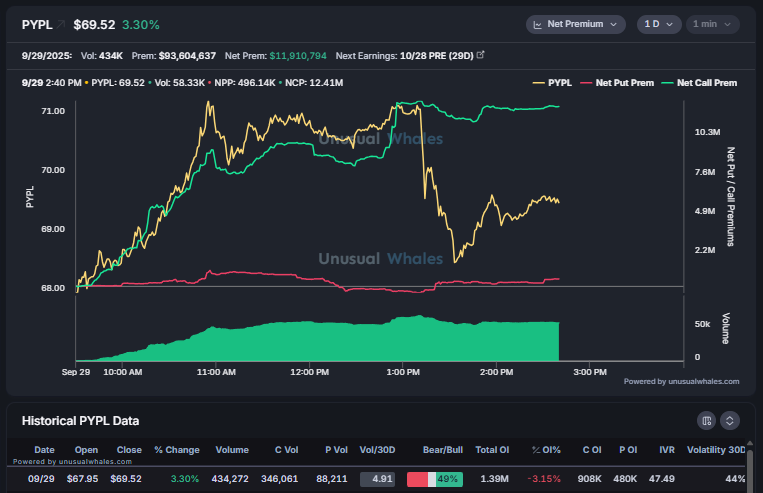Open the 1 min interval dropdown
The height and width of the screenshot is (493, 763).
(x=714, y=24)
